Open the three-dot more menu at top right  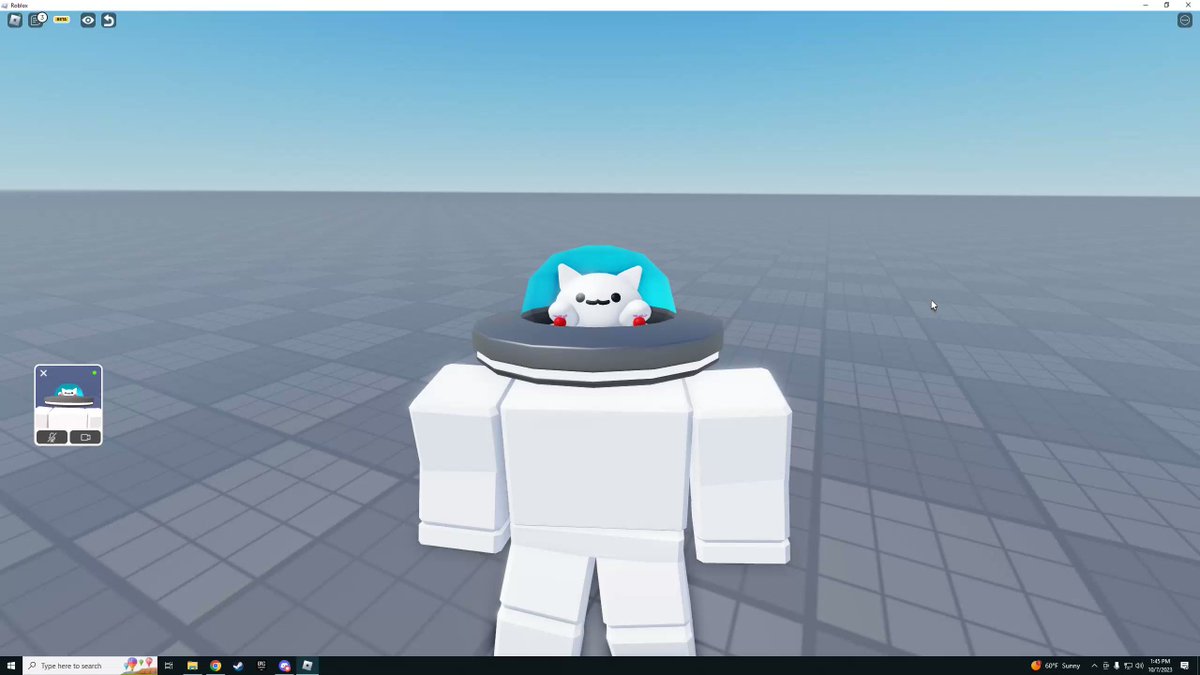1185,20
